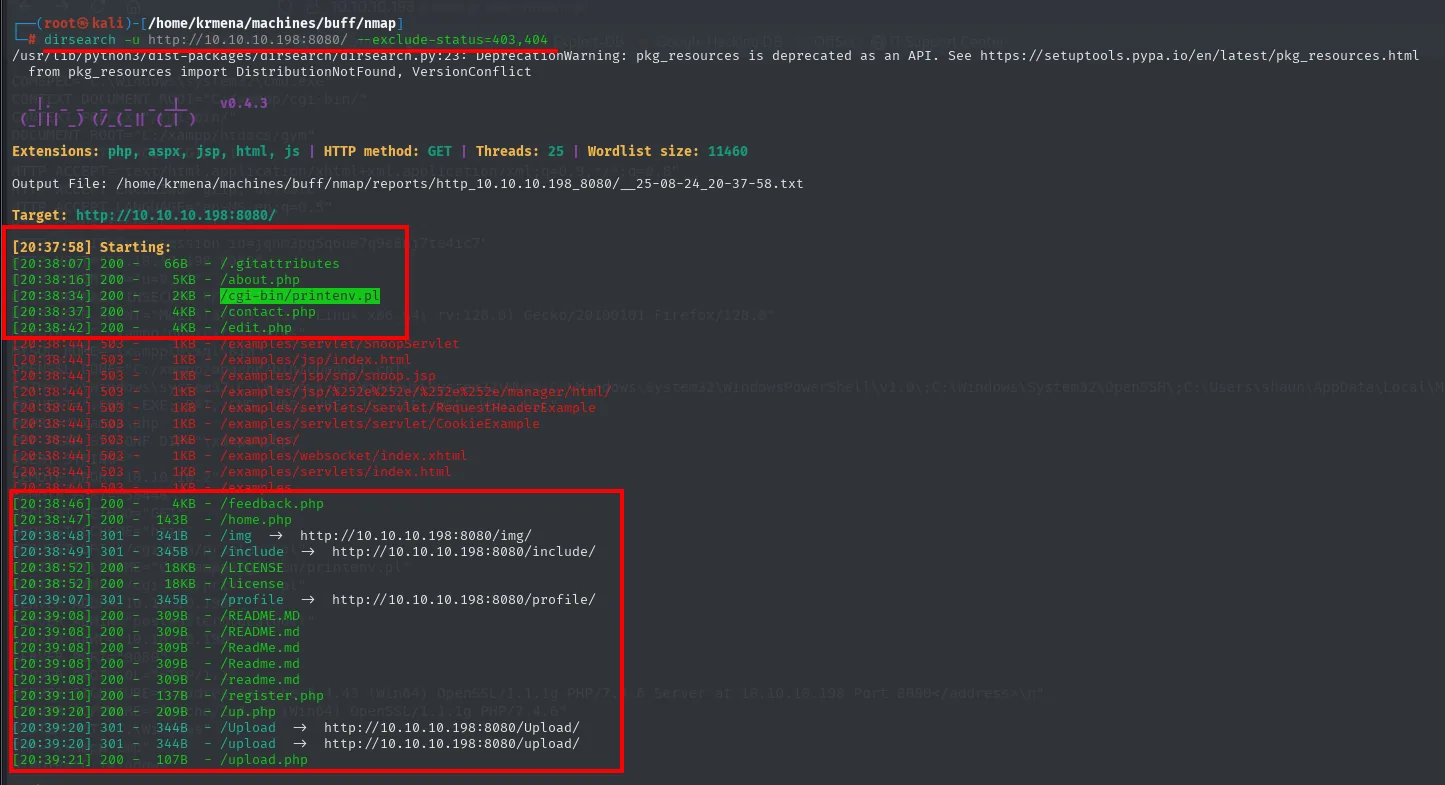Click the /.gitattributes result line
The image size is (1445, 785).
176,264
